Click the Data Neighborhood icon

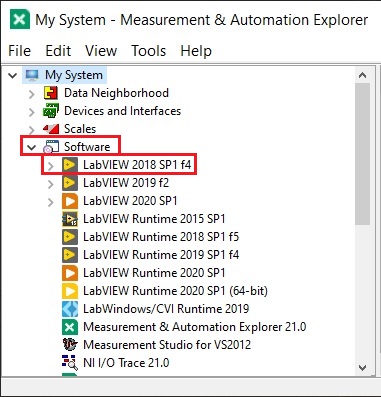51,93
